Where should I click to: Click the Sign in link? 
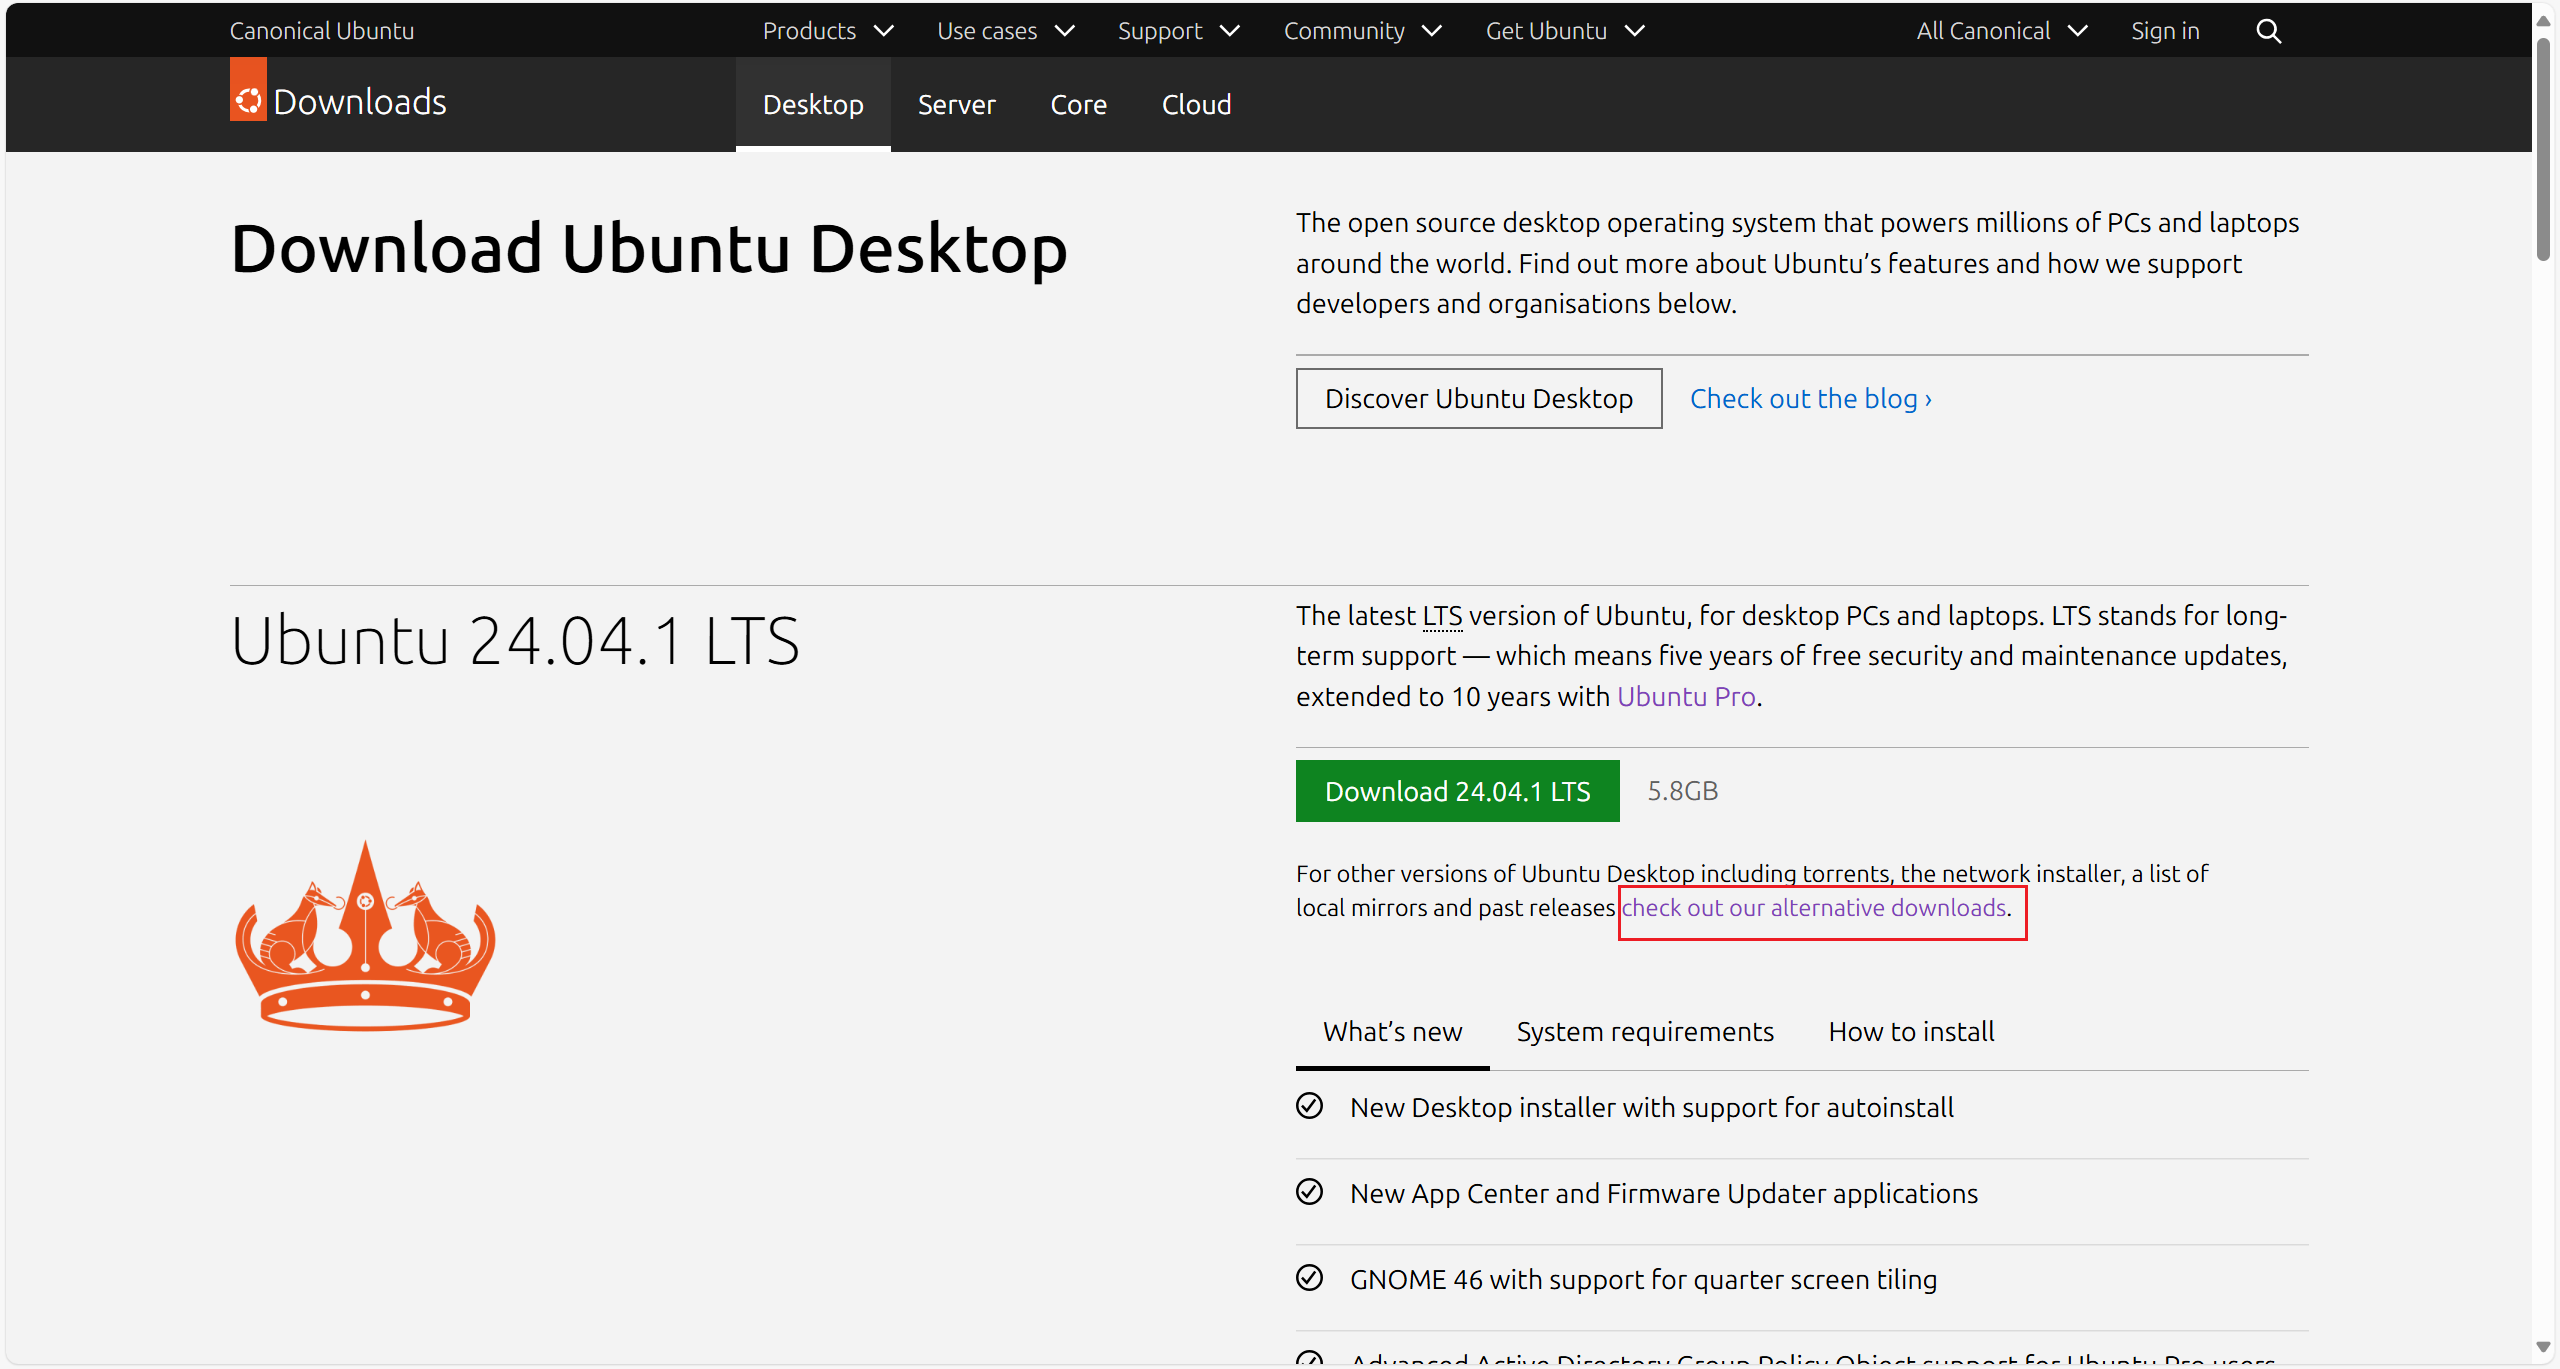click(2165, 31)
